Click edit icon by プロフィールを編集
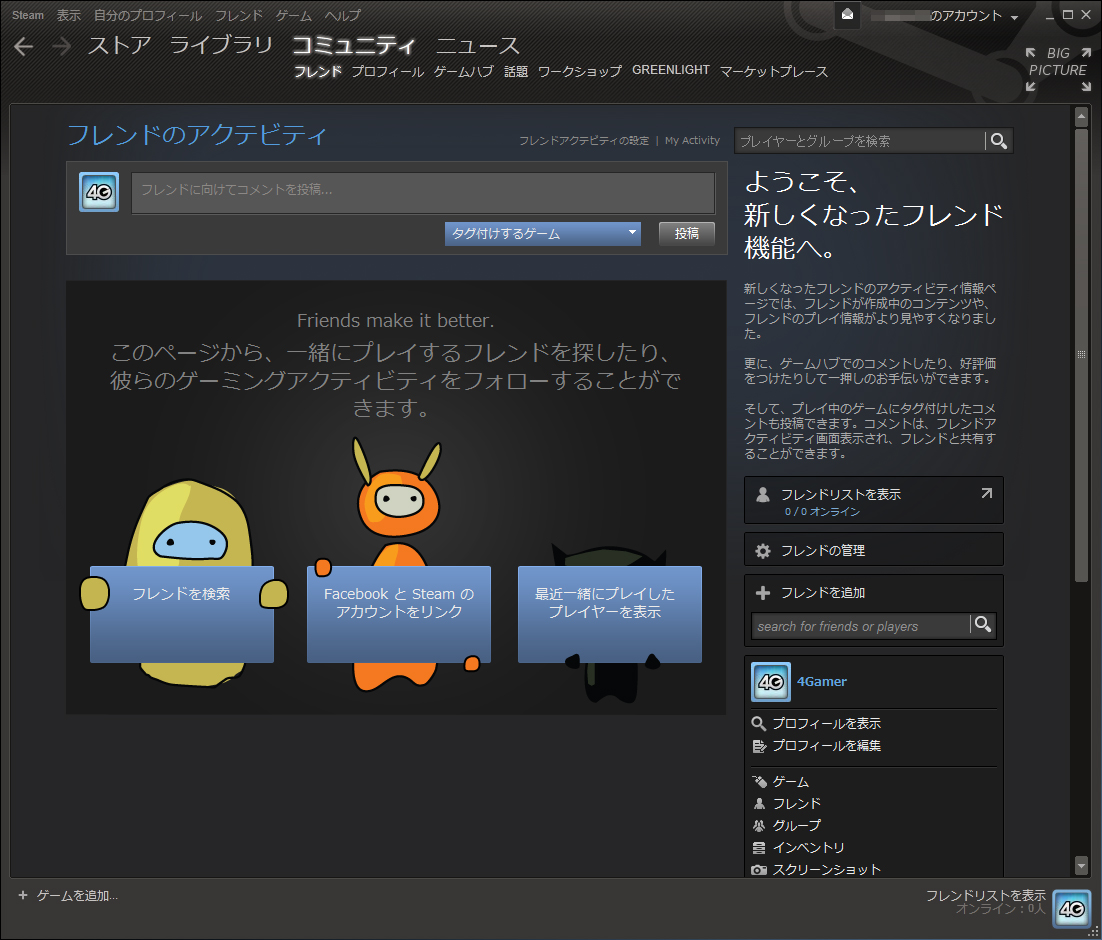Image resolution: width=1102 pixels, height=940 pixels. coord(758,745)
